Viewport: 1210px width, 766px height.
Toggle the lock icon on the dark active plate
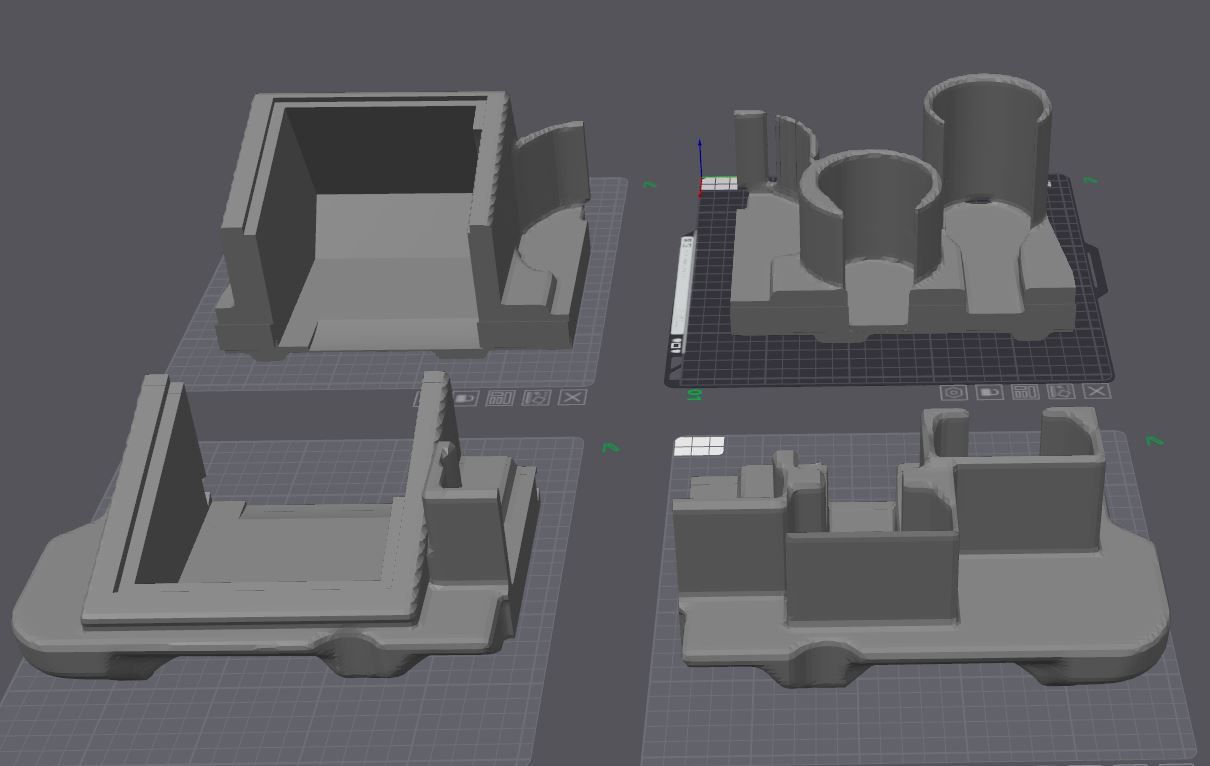point(989,392)
